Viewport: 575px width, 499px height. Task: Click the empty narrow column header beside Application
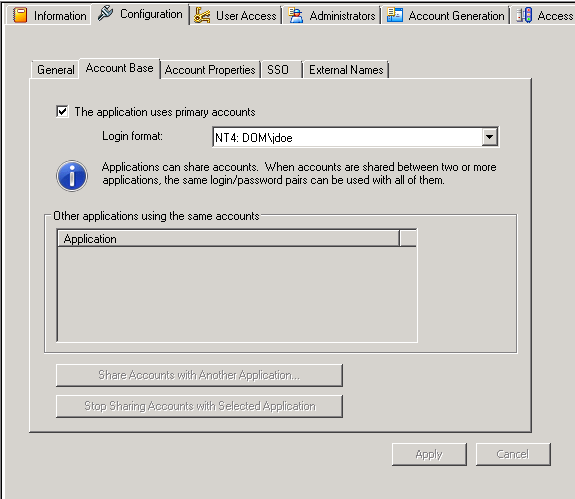click(408, 239)
